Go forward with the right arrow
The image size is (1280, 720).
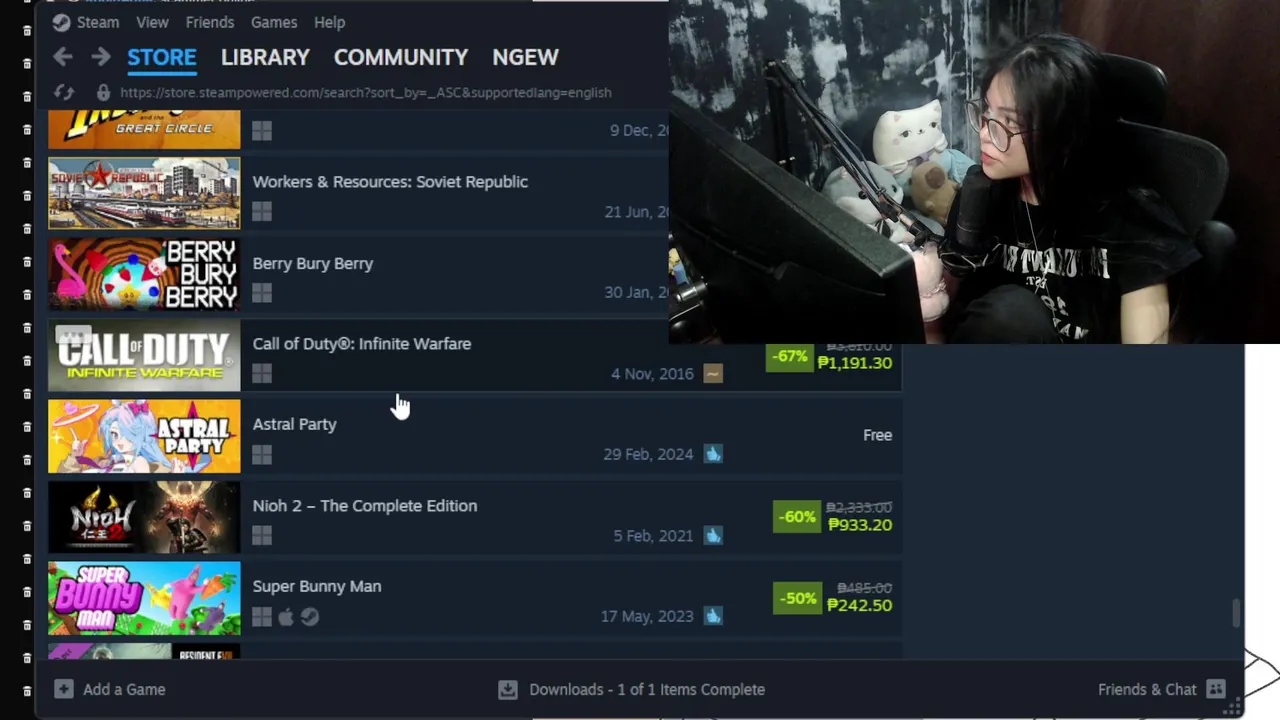click(100, 57)
